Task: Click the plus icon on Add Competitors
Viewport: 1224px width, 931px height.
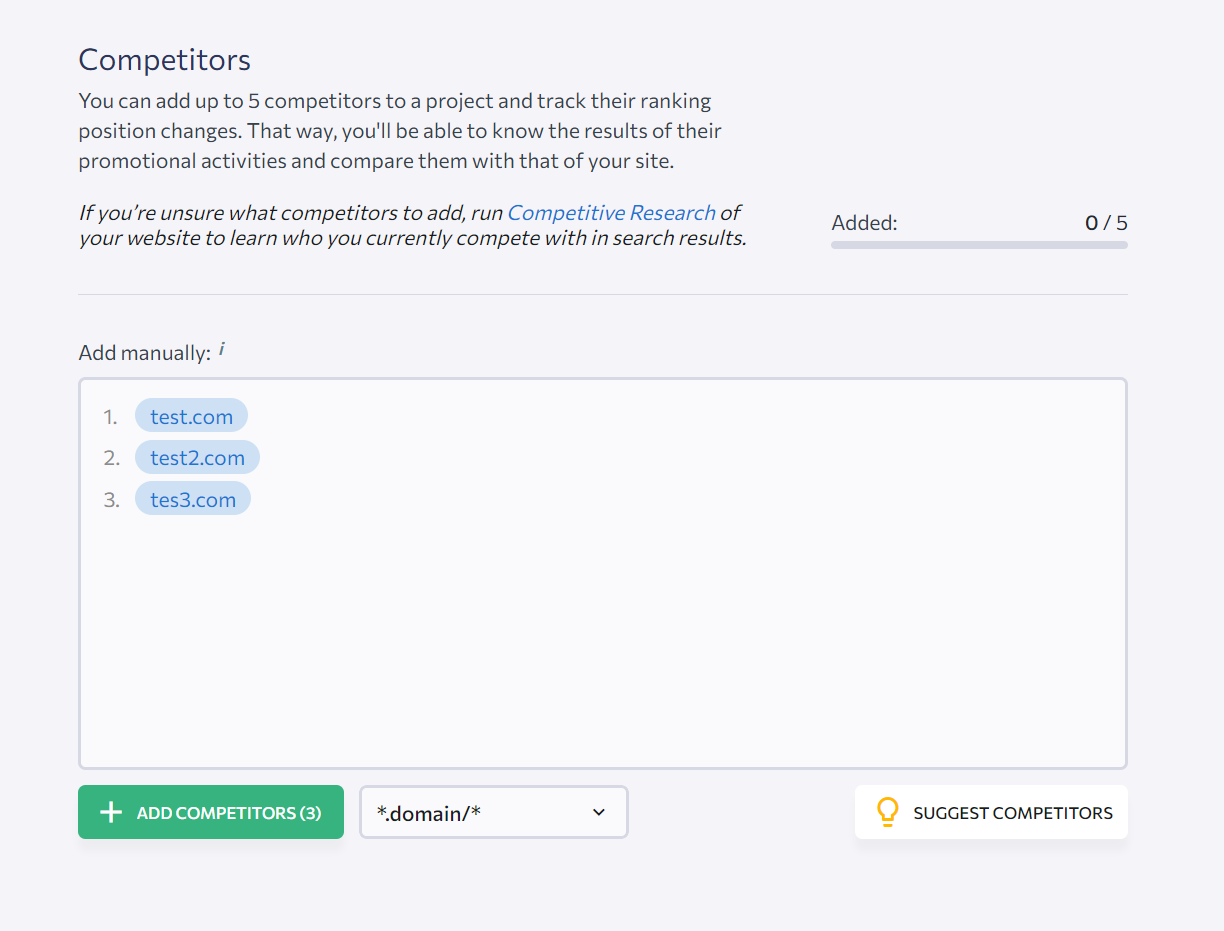Action: click(112, 813)
